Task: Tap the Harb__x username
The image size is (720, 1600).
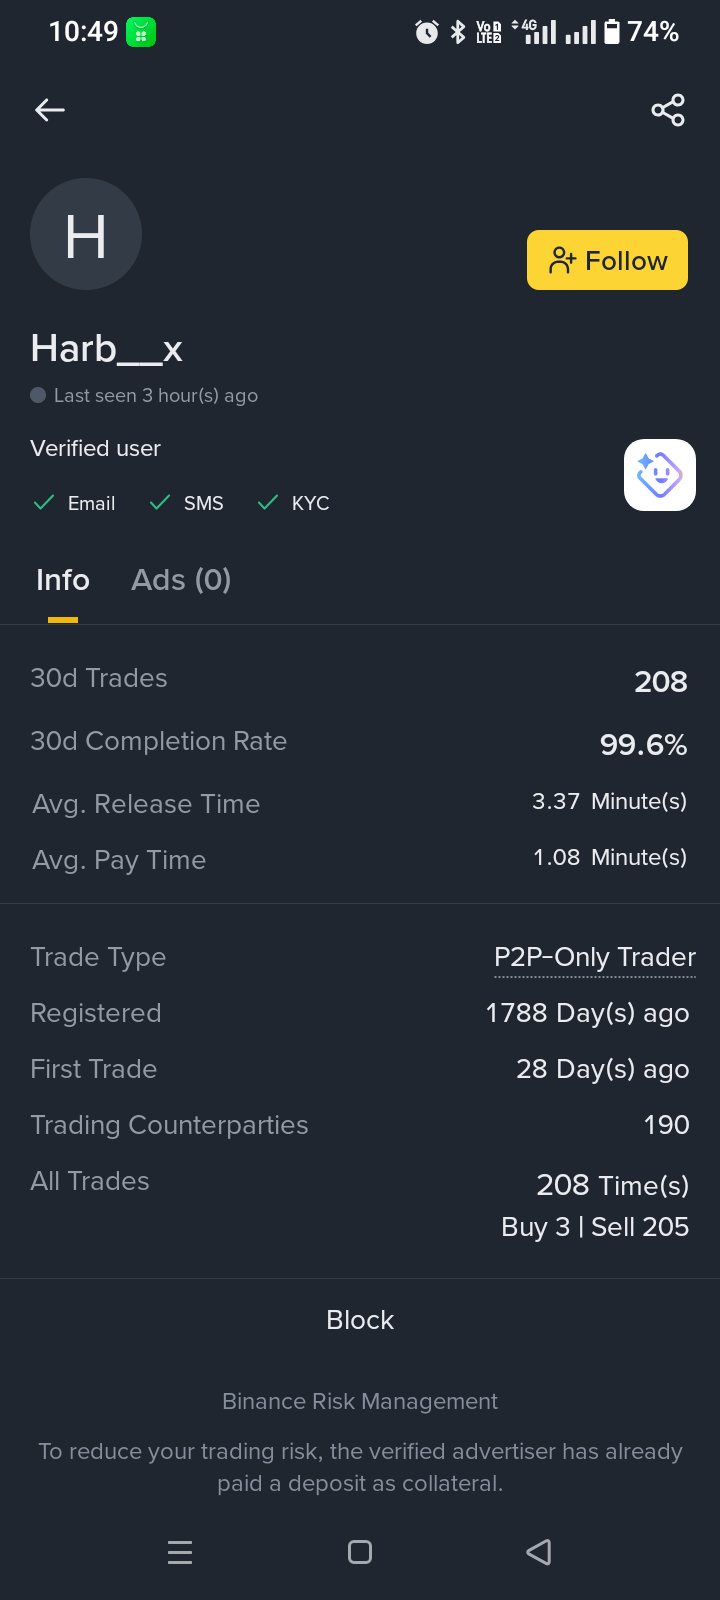Action: pos(106,349)
